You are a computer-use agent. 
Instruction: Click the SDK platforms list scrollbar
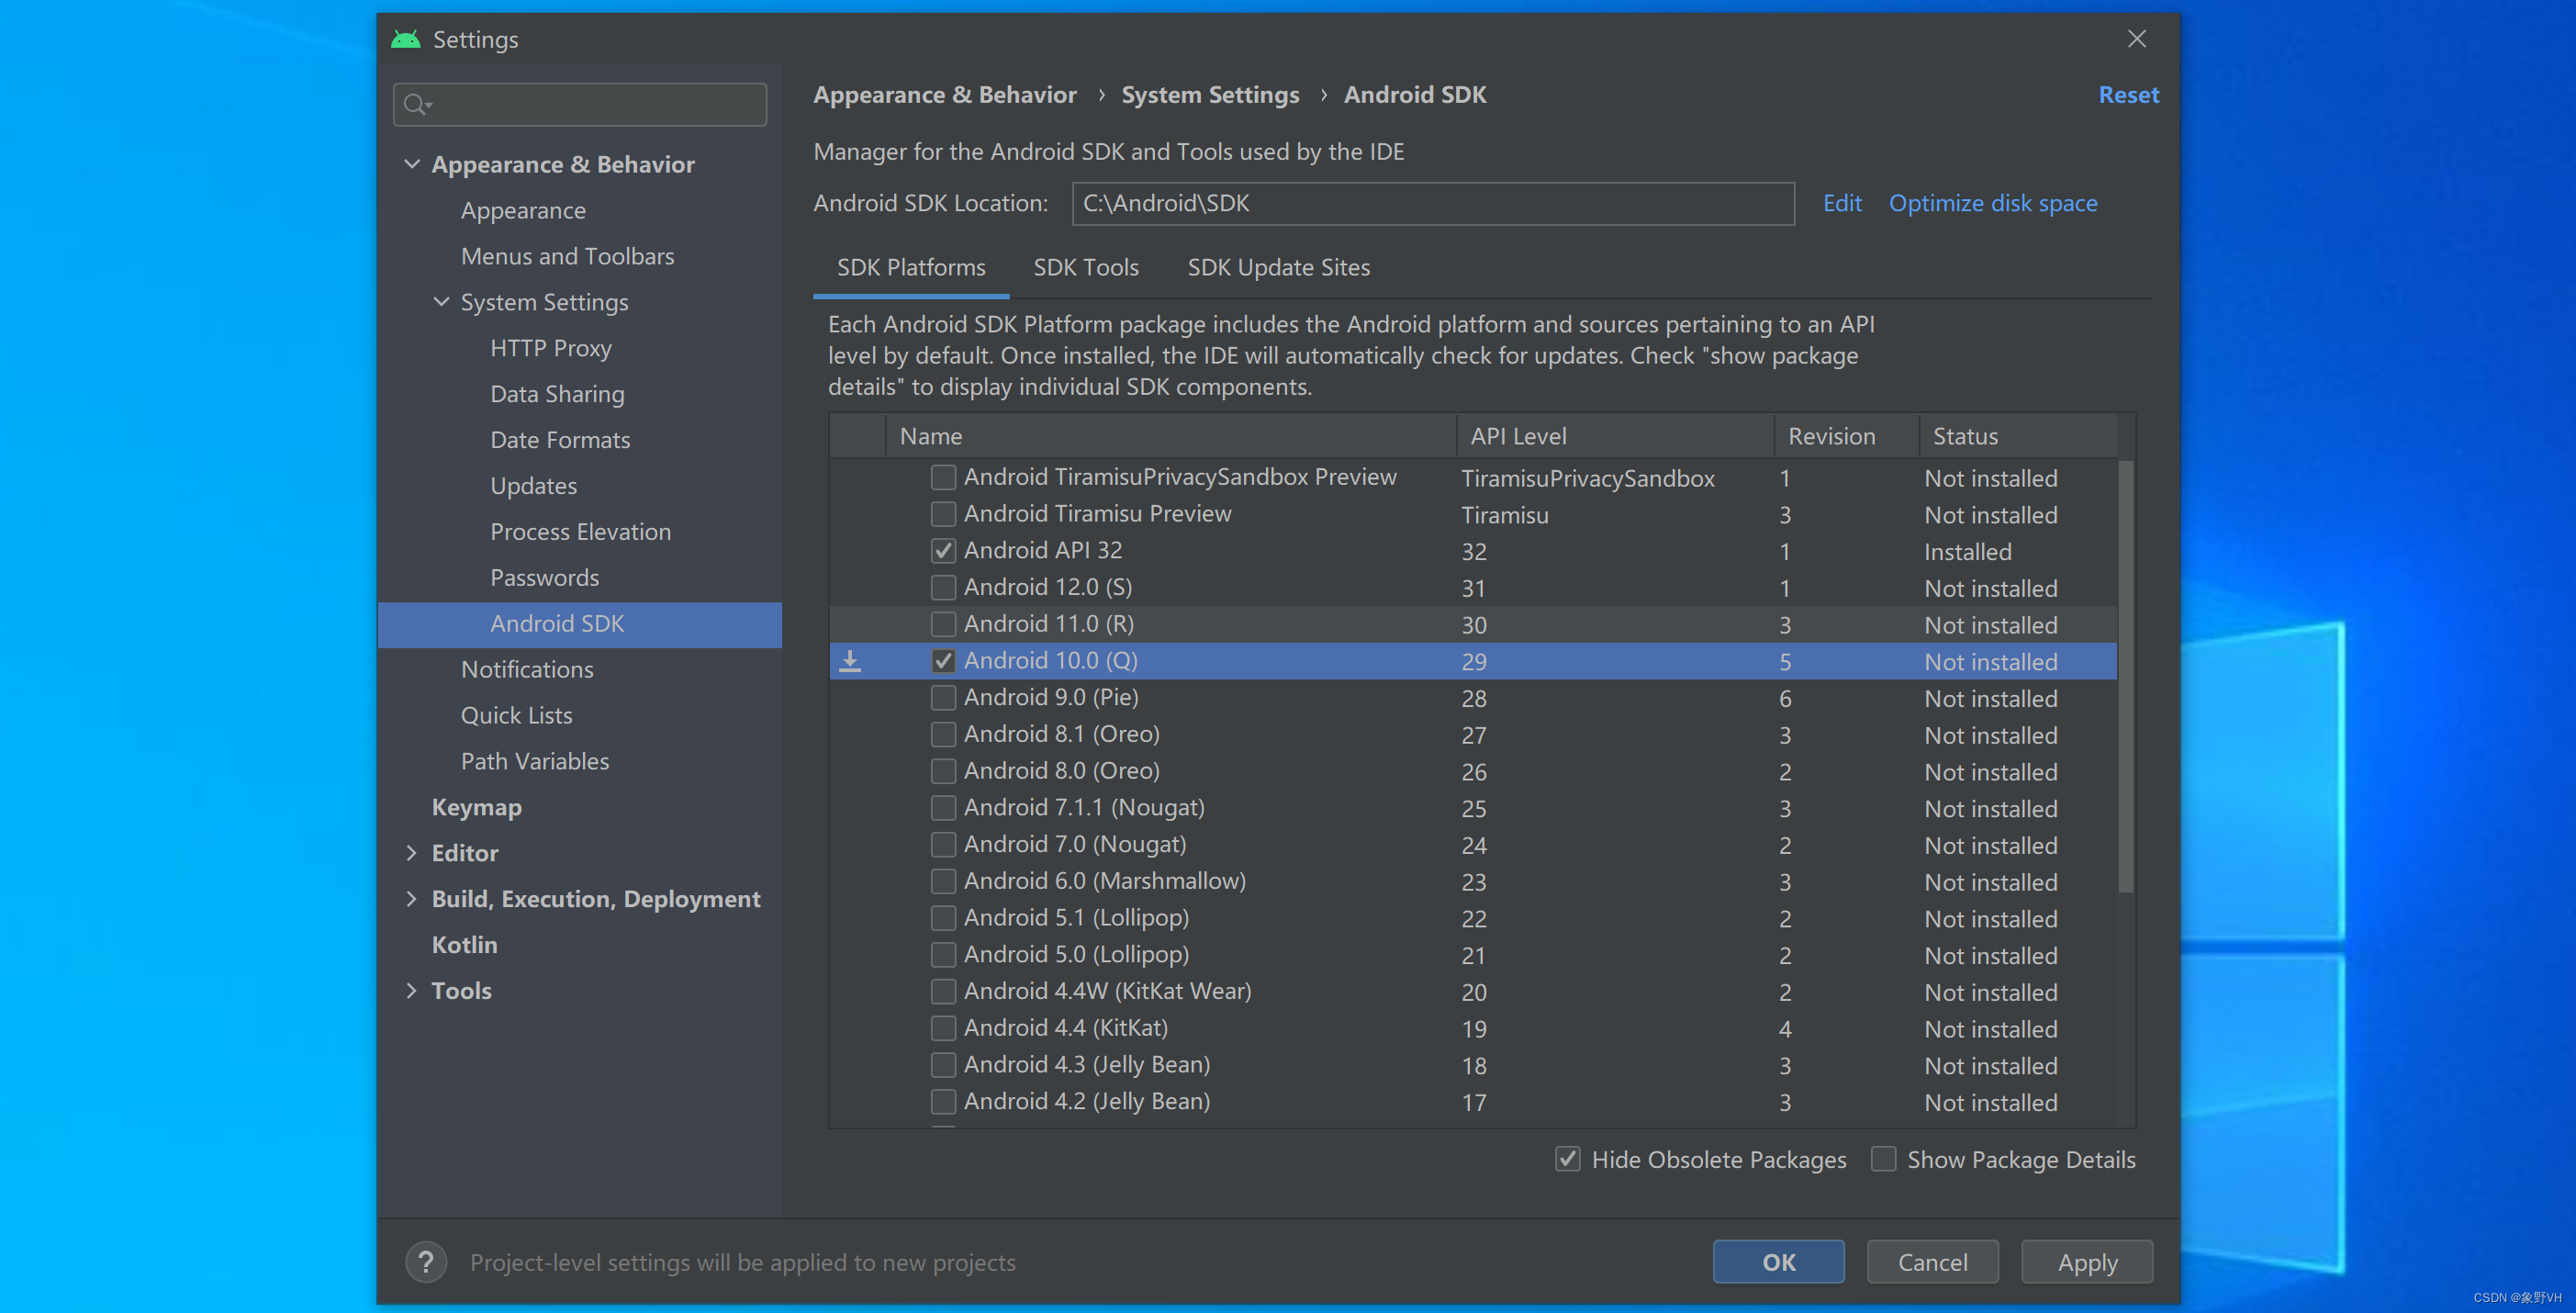pos(2126,676)
